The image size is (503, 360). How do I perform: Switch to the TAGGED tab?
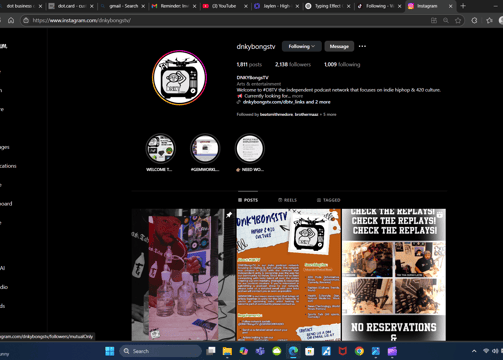click(x=329, y=200)
